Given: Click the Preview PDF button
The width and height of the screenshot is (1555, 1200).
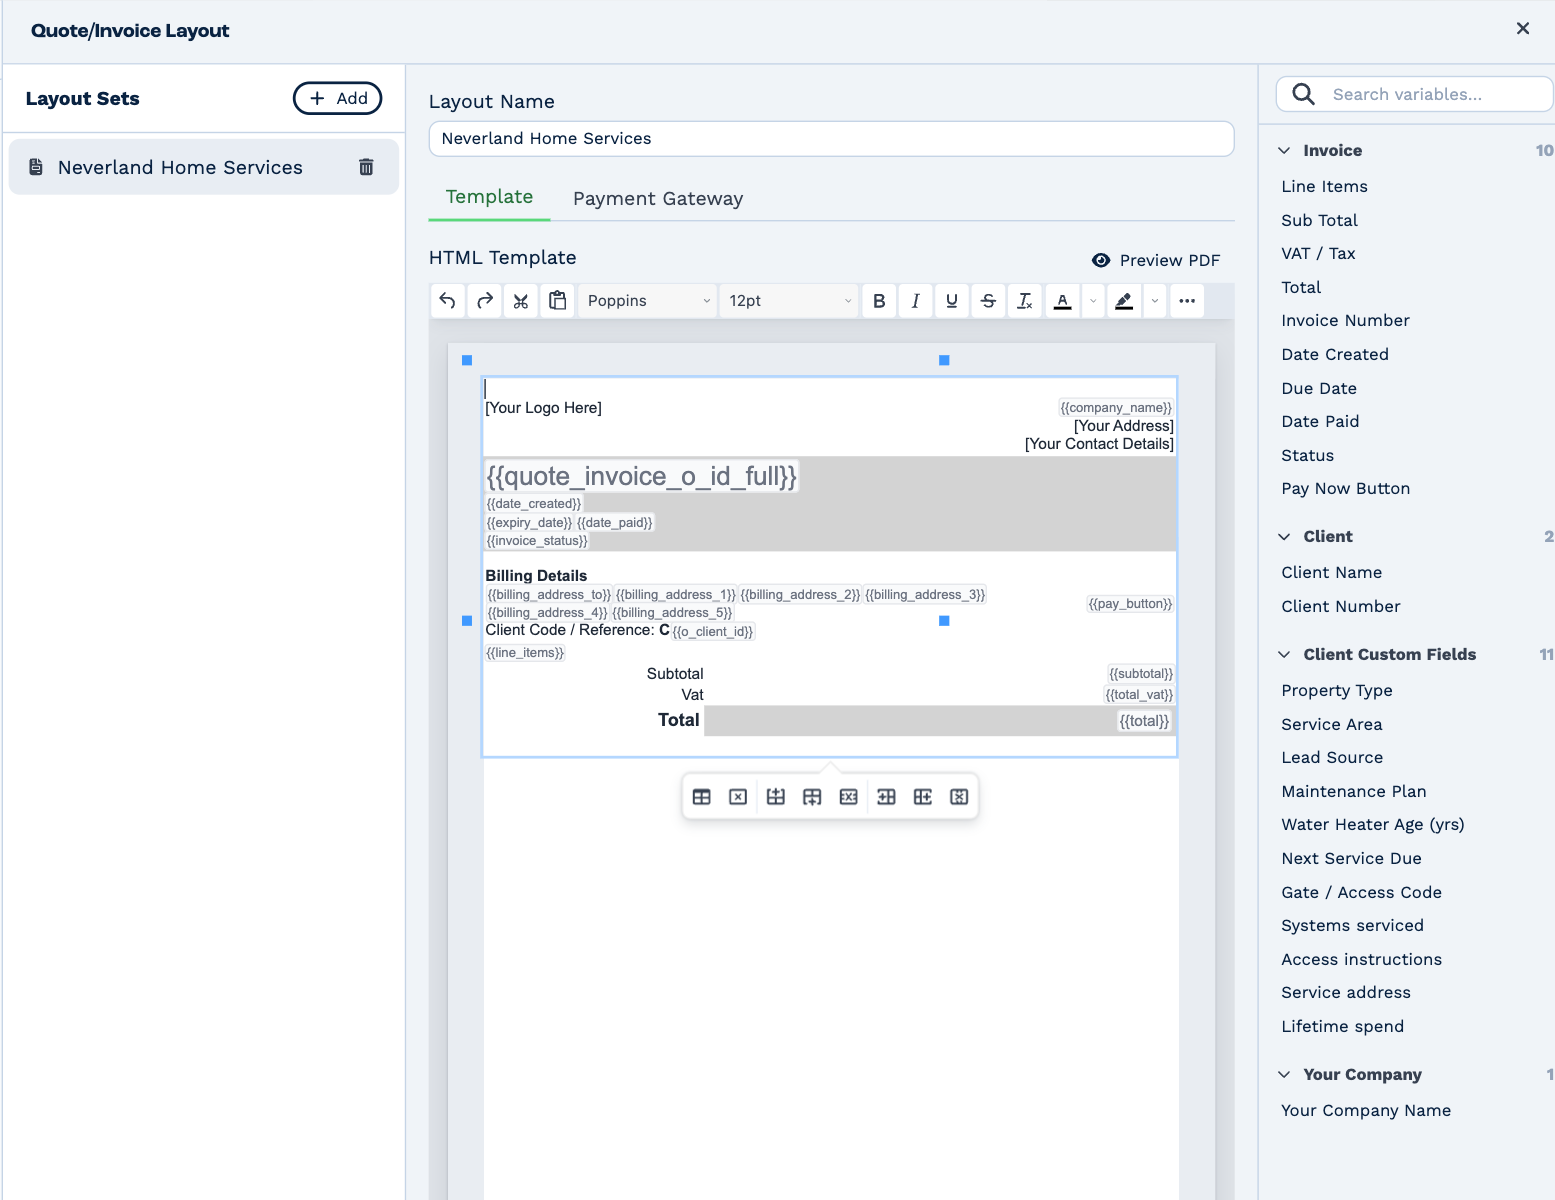Looking at the screenshot, I should click(1156, 260).
